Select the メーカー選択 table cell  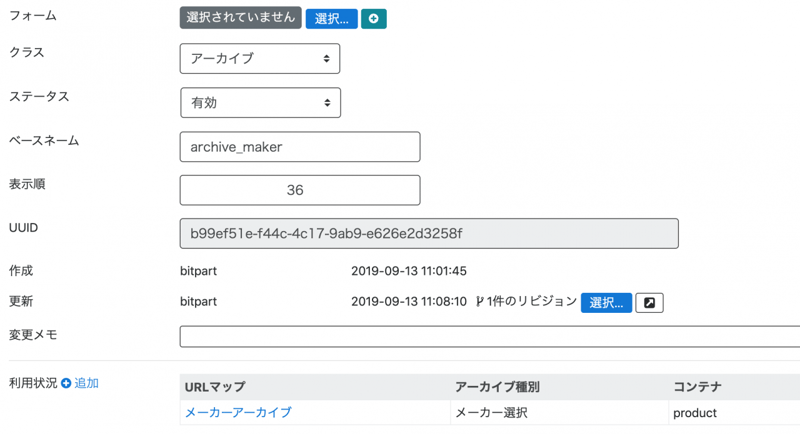point(491,412)
